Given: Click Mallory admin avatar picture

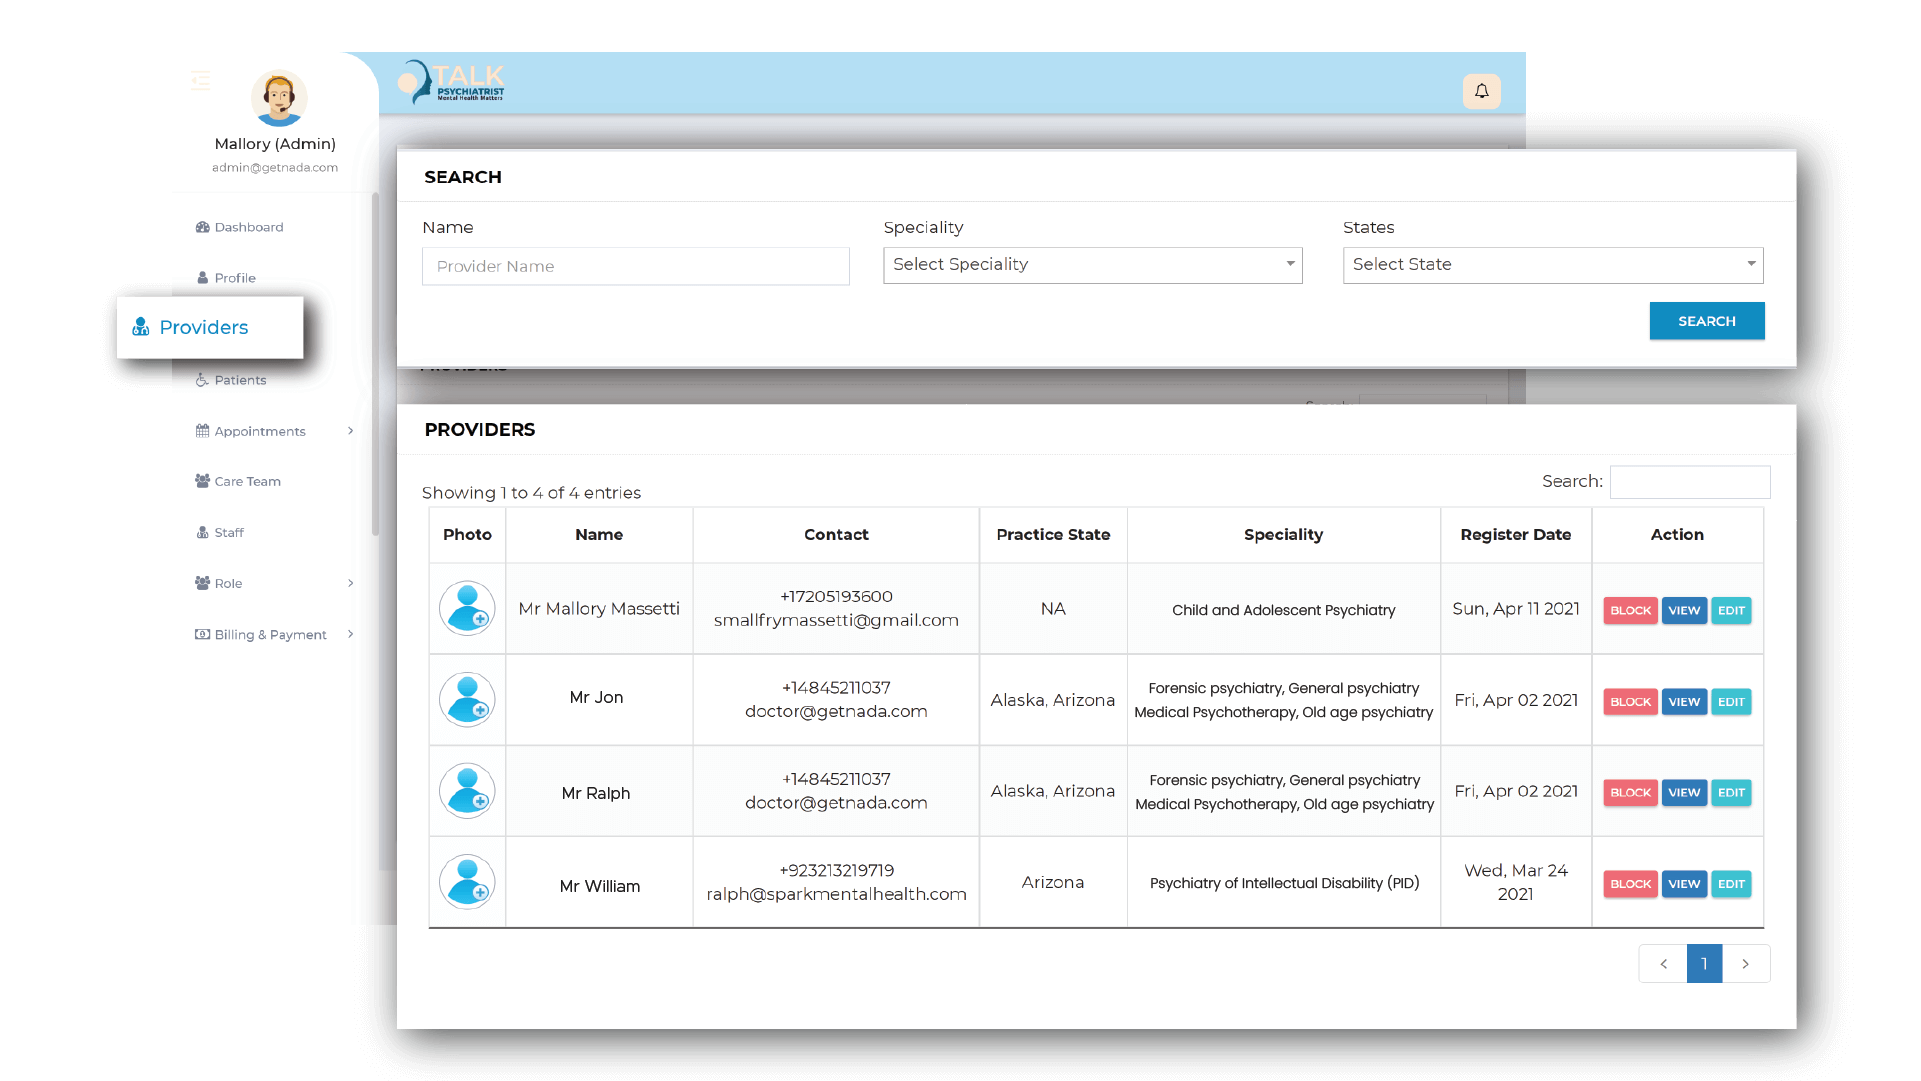Looking at the screenshot, I should (278, 98).
